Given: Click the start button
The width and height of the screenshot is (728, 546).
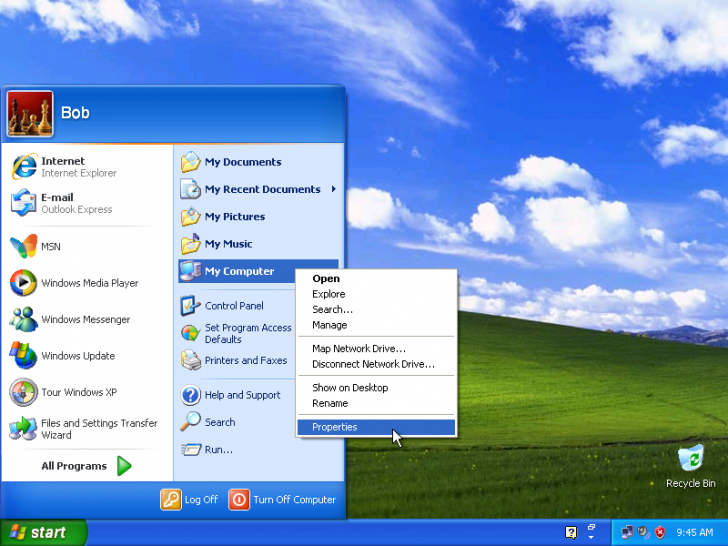Looking at the screenshot, I should tap(44, 532).
